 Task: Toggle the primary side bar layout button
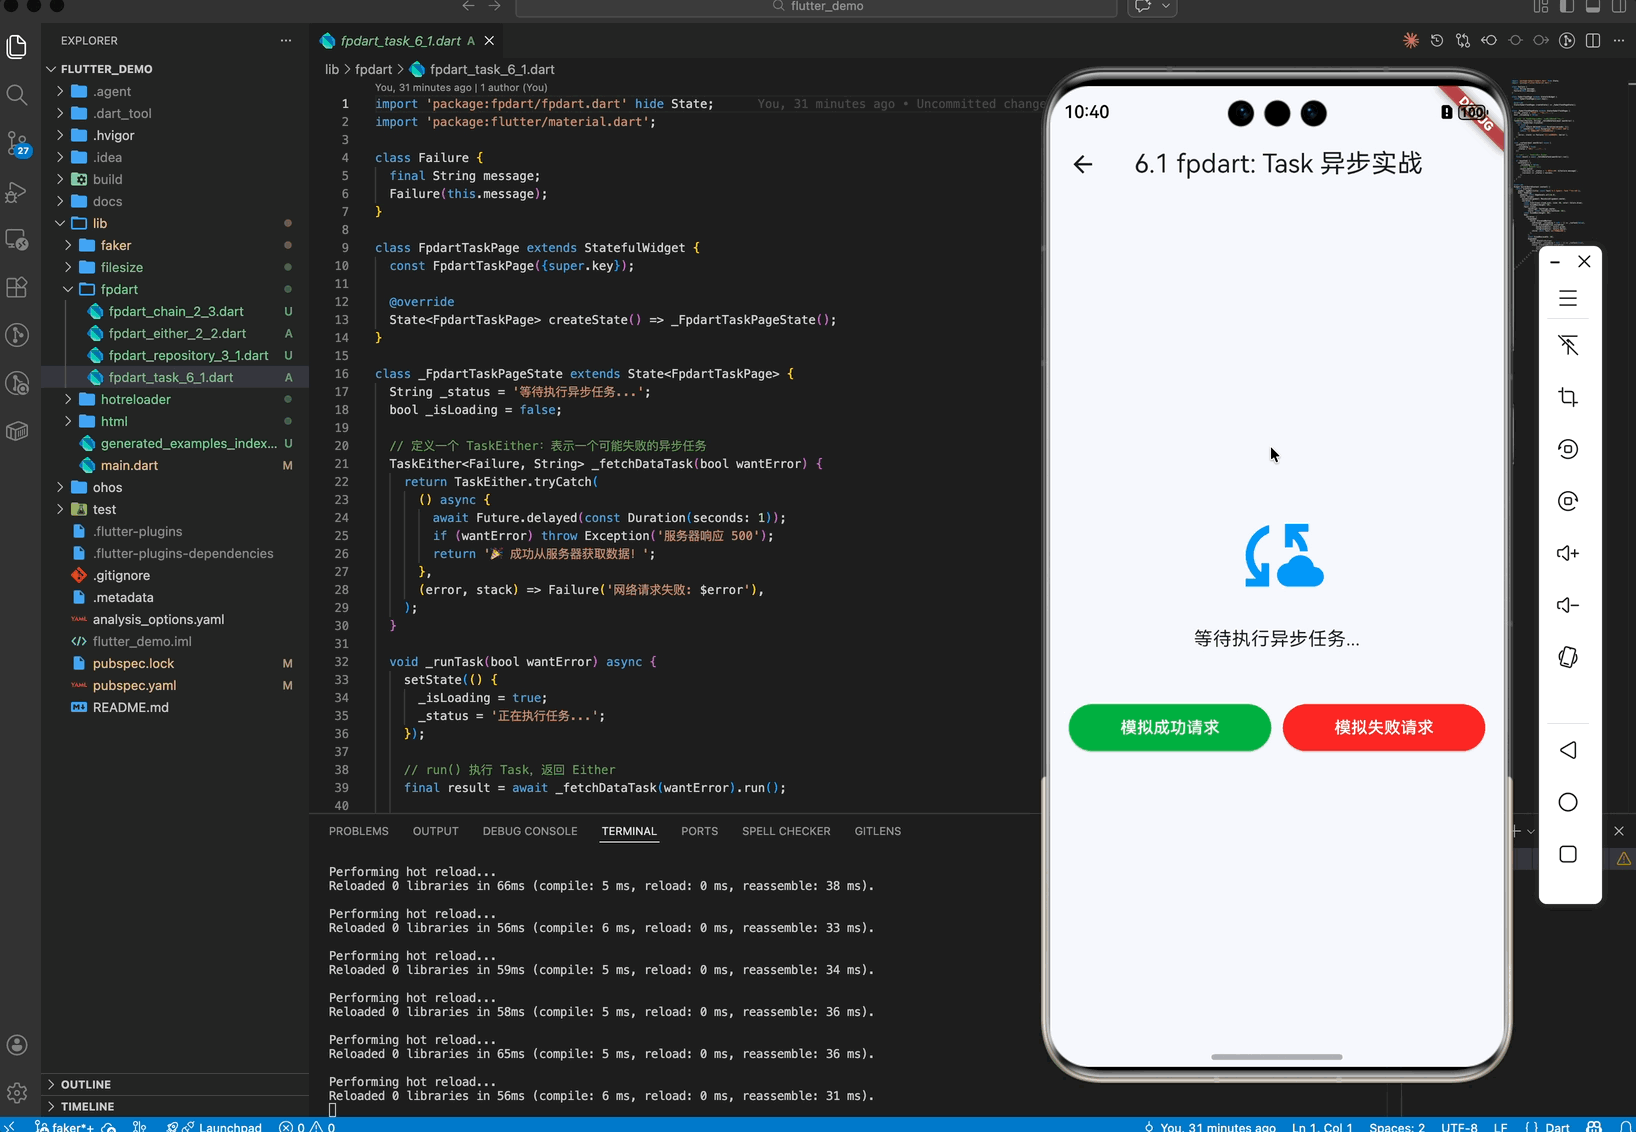(1567, 6)
